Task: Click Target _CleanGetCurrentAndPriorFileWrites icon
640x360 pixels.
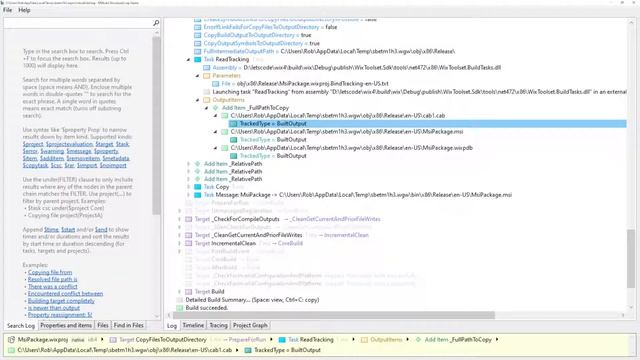Action: pyautogui.click(x=189, y=235)
